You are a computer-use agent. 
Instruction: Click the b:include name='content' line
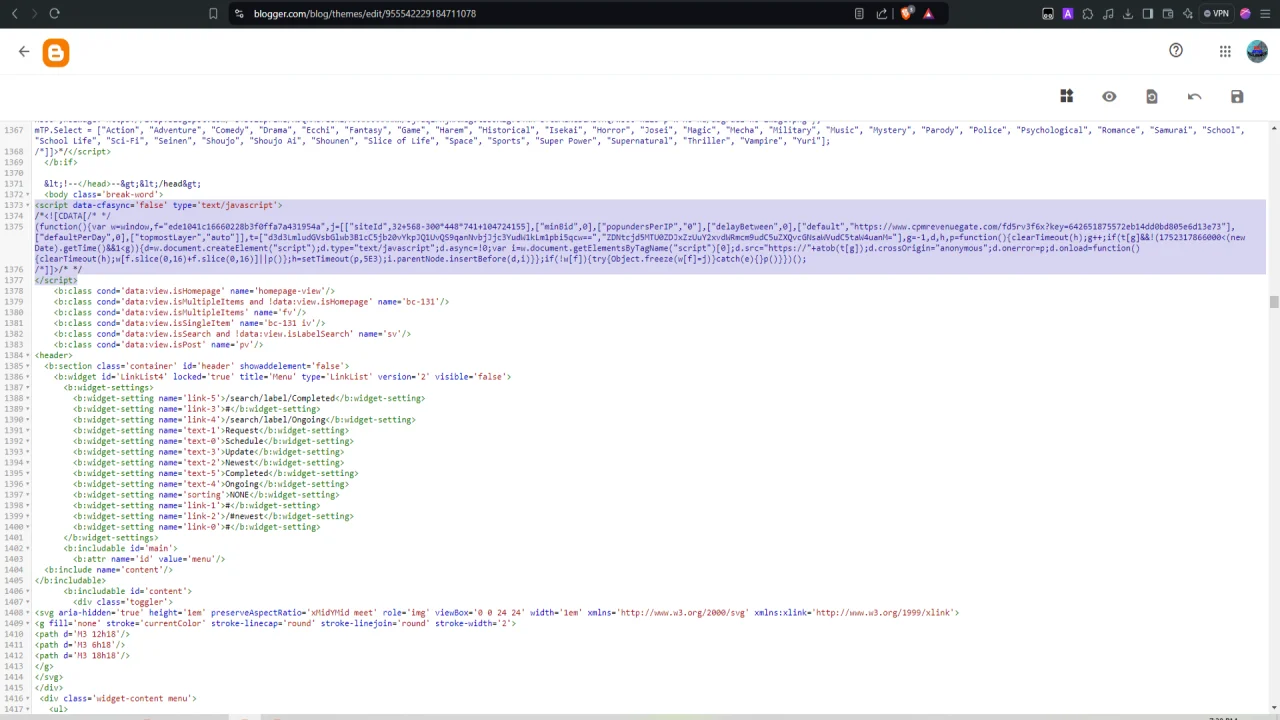[108, 570]
